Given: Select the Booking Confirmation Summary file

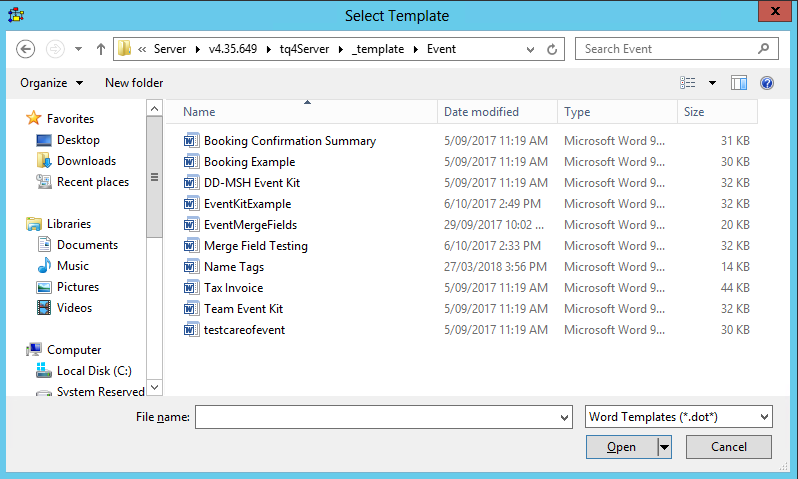Looking at the screenshot, I should pyautogui.click(x=289, y=141).
